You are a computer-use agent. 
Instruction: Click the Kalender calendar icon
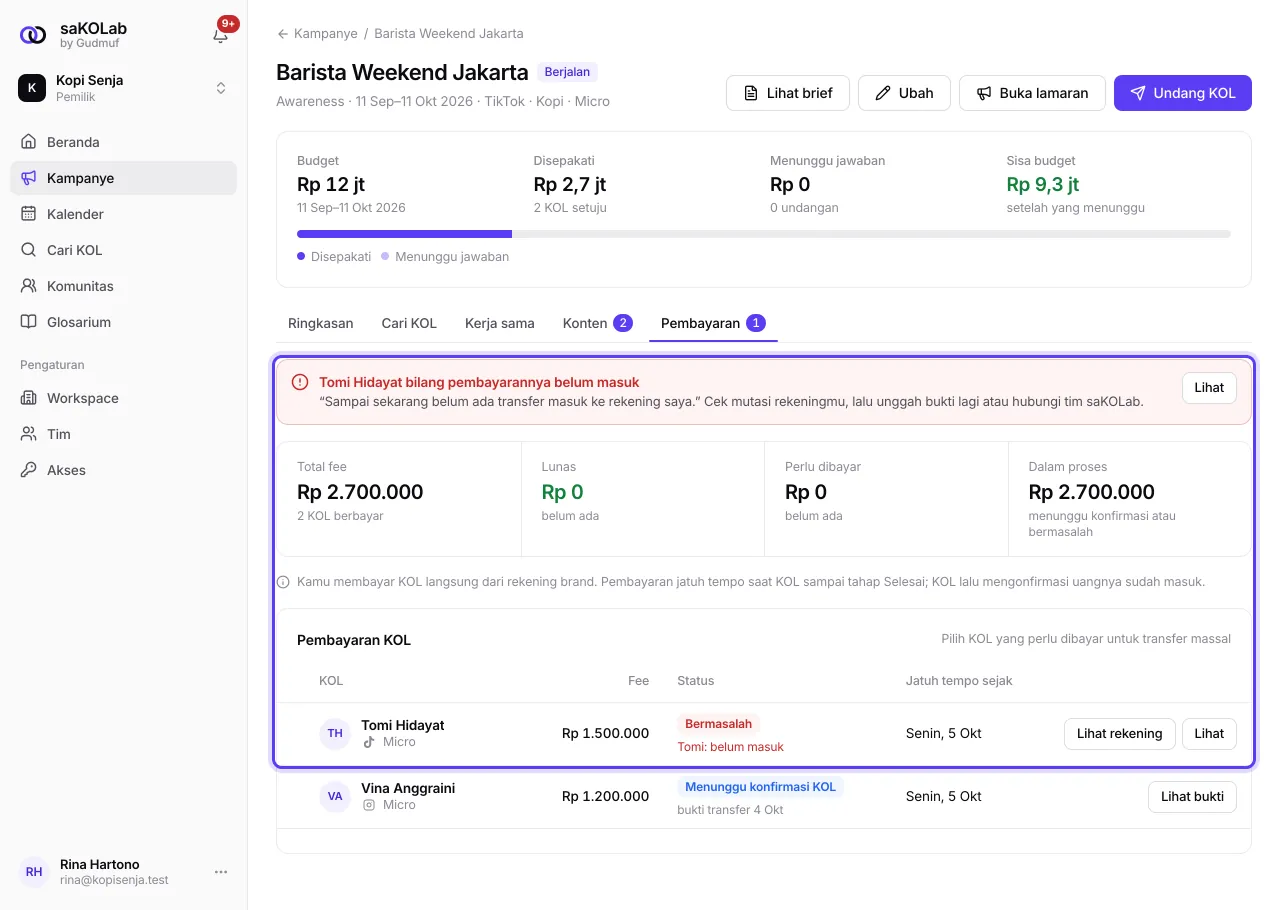point(28,214)
